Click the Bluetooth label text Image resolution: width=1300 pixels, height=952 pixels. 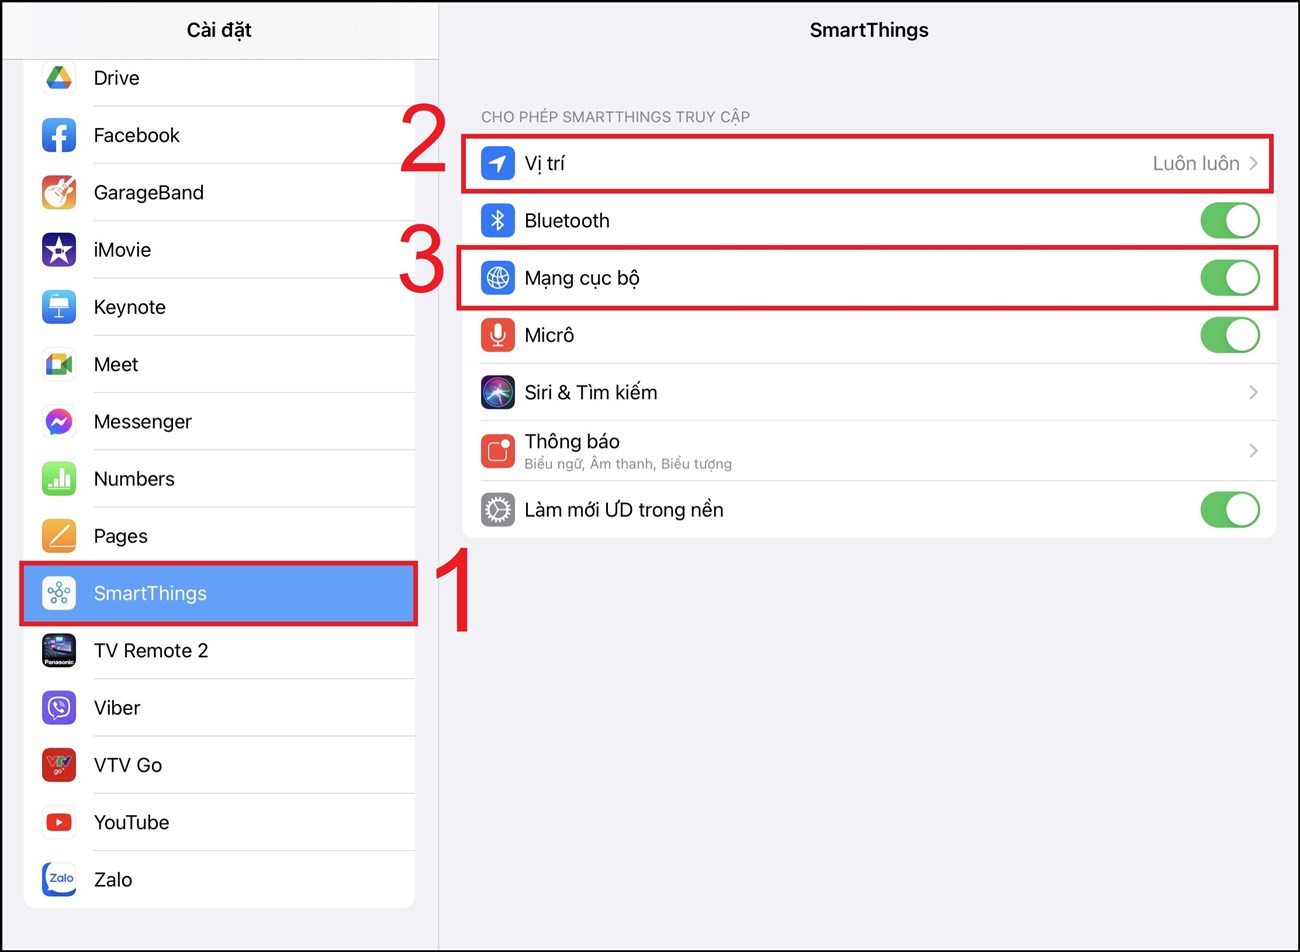tap(567, 221)
